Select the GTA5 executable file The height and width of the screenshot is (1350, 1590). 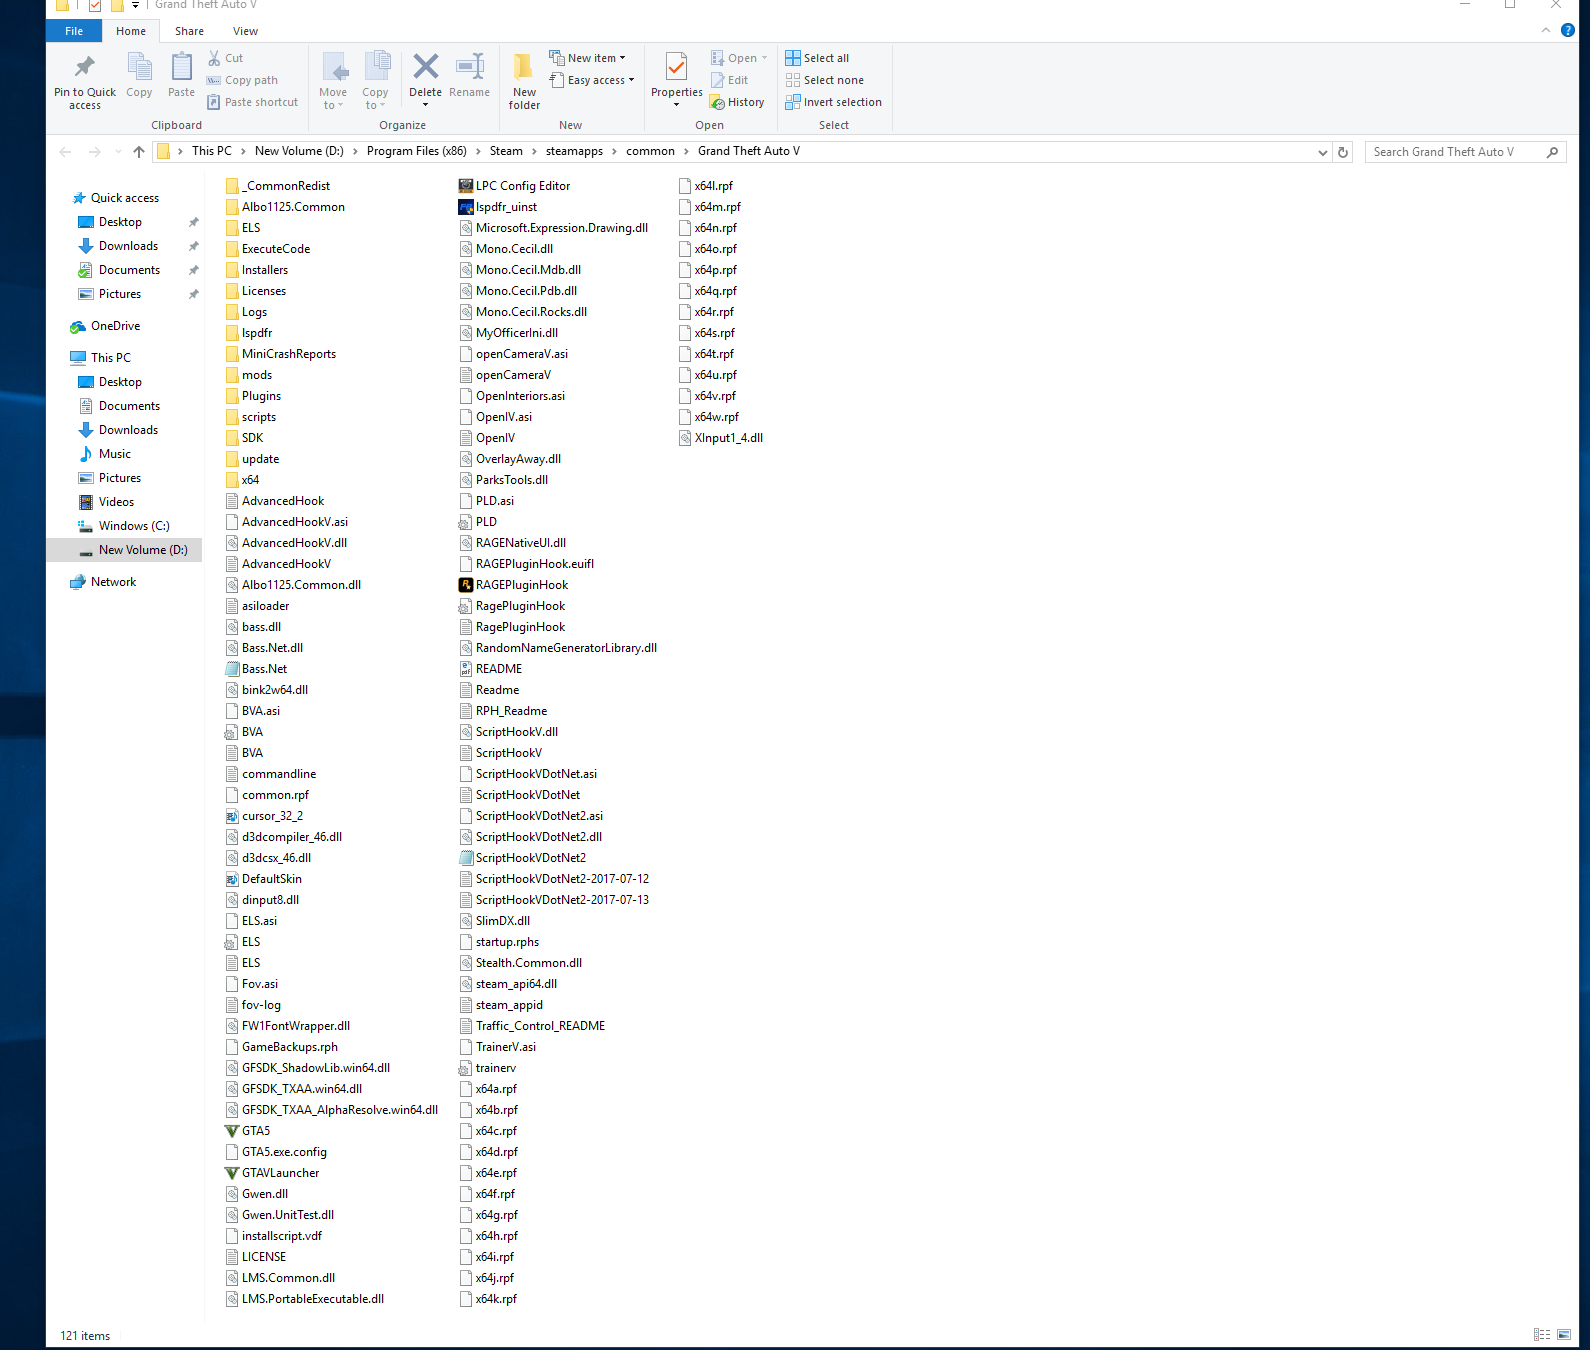248,1131
